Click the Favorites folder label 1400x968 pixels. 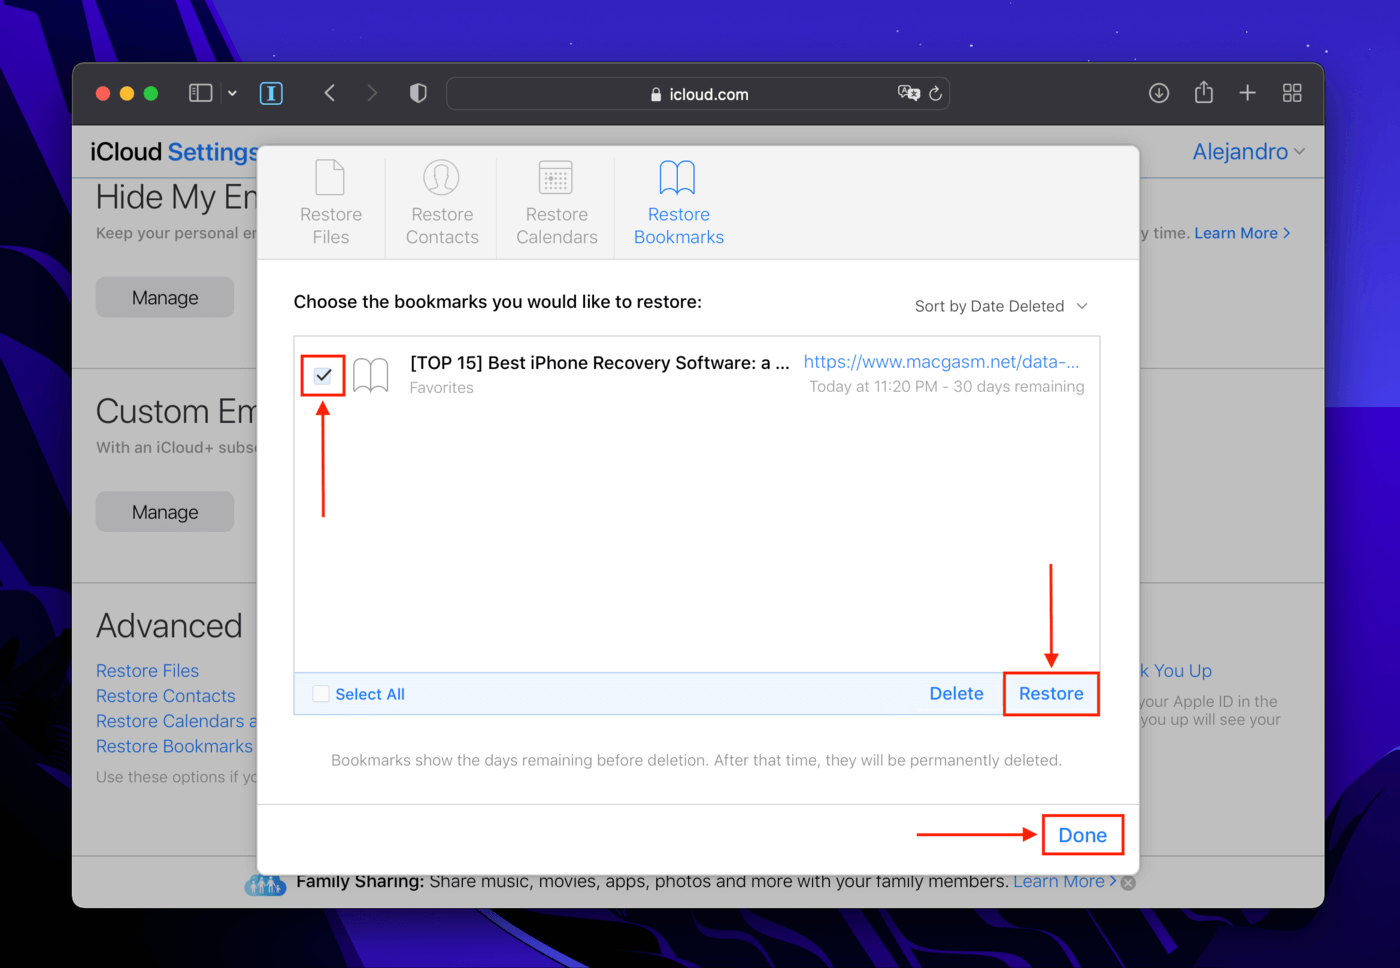click(x=441, y=388)
